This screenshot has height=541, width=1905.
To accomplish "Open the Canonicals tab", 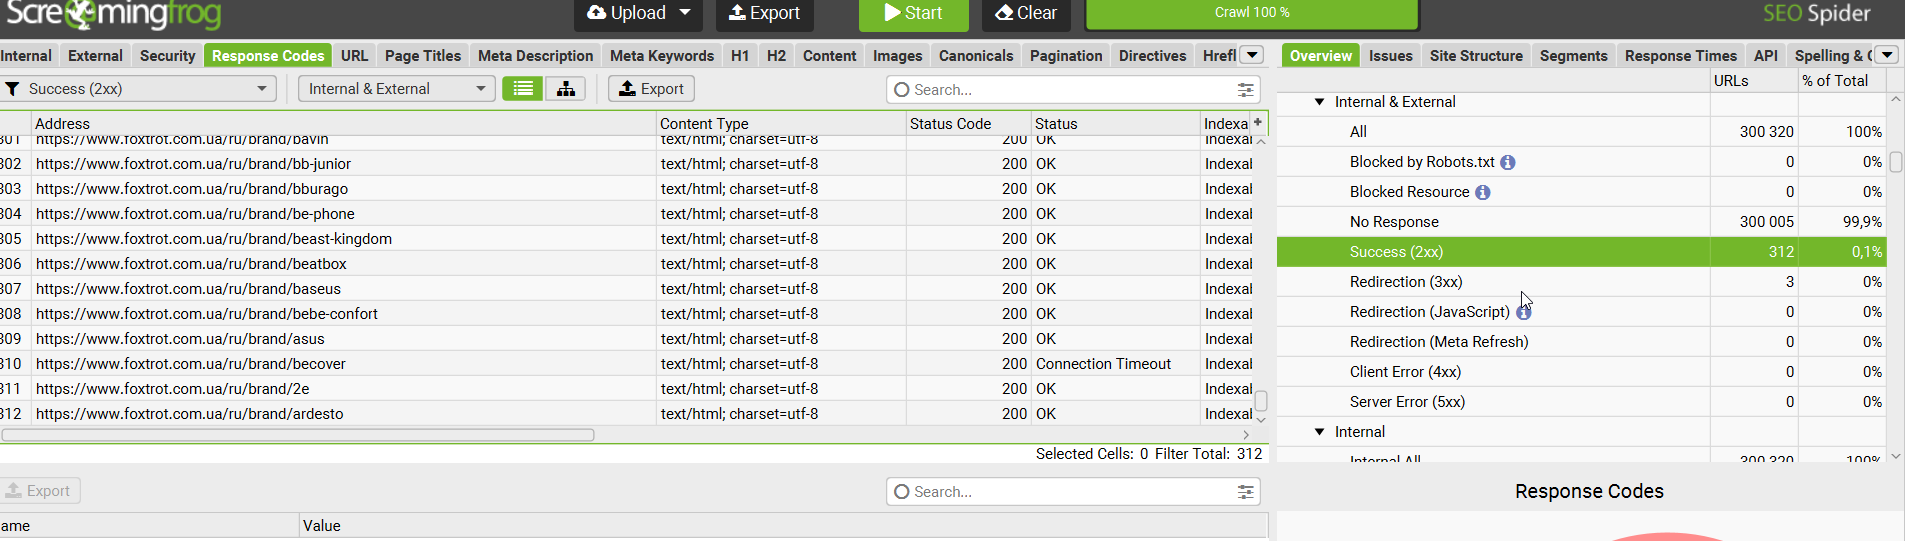I will (x=976, y=56).
